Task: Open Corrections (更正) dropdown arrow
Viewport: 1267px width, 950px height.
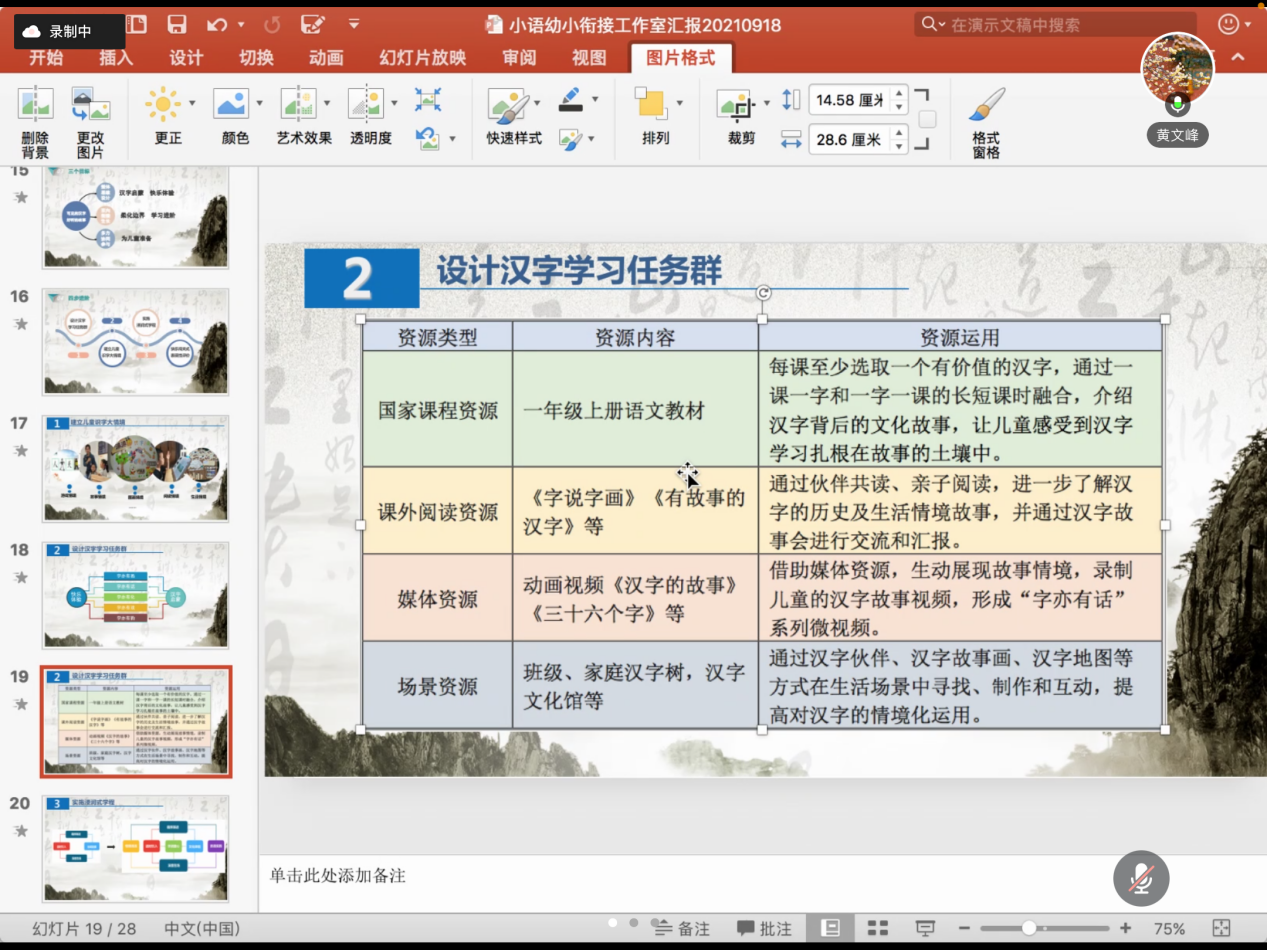Action: click(x=191, y=103)
